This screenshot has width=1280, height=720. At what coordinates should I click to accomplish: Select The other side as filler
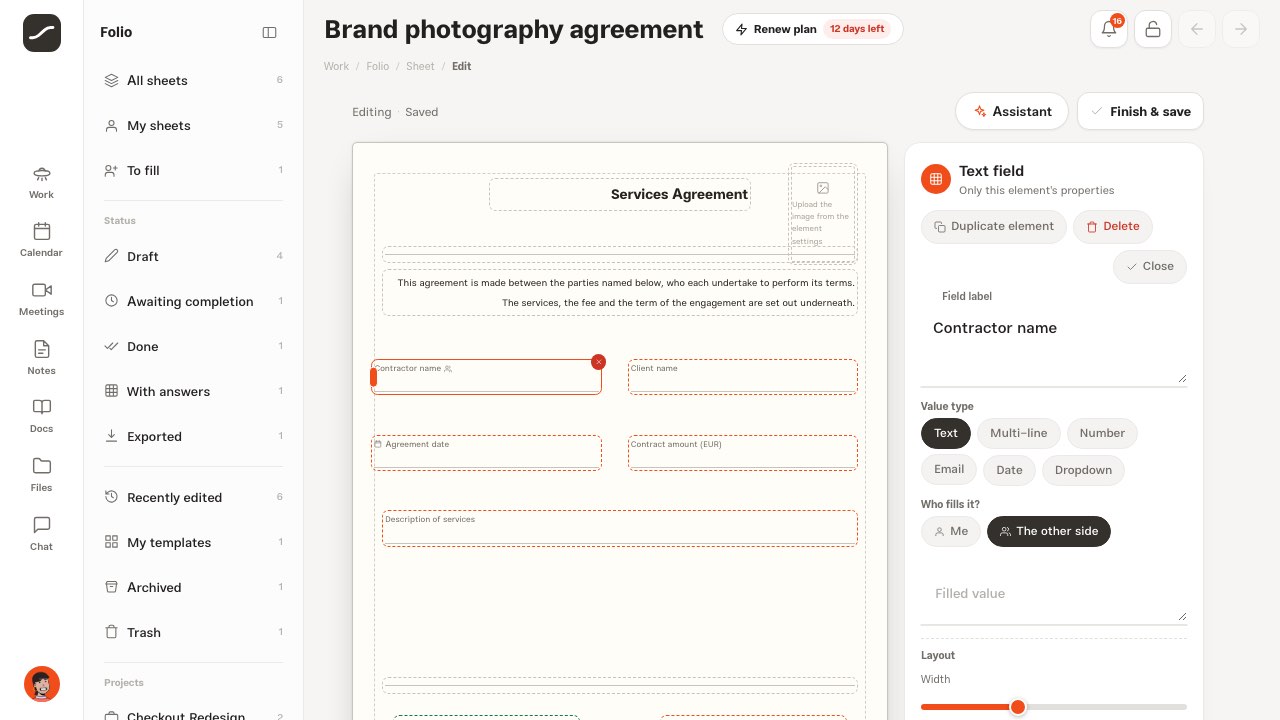(x=1049, y=531)
